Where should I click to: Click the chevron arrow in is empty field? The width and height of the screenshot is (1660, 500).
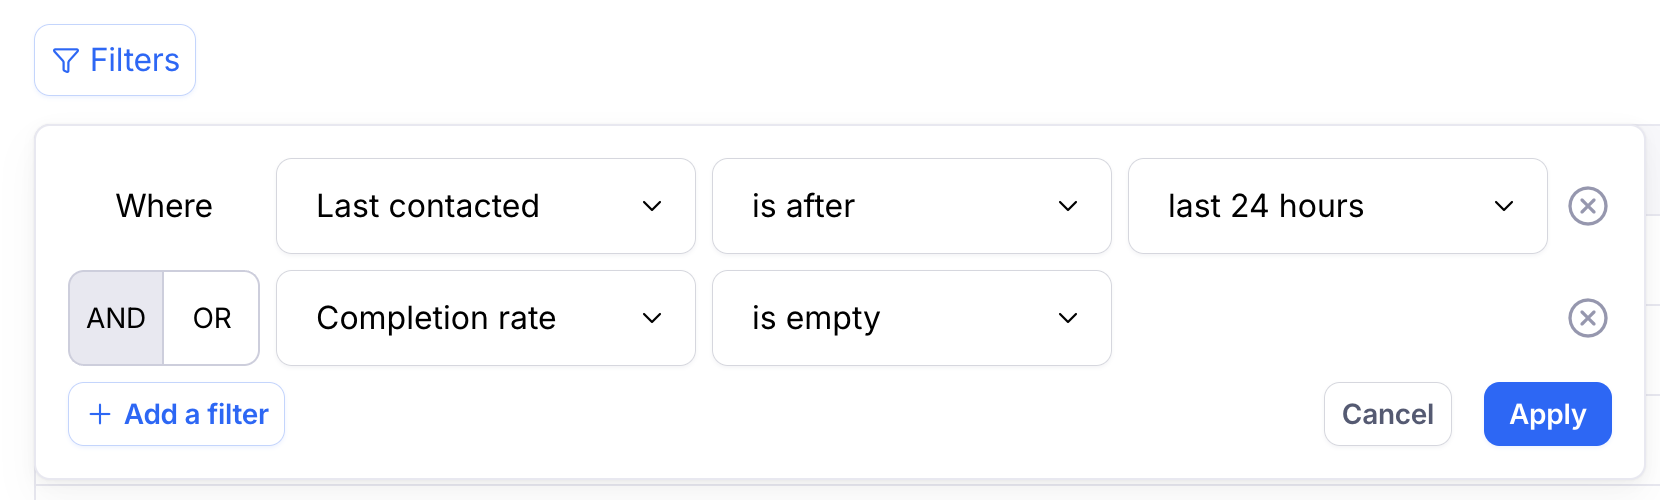pyautogui.click(x=1068, y=318)
